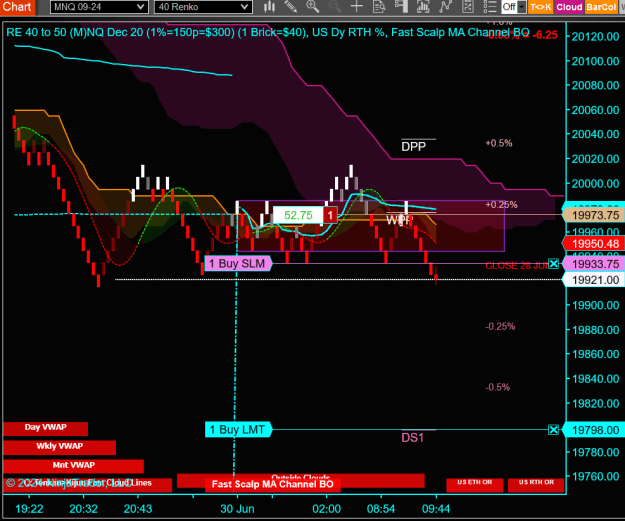Viewport: 625px width, 521px height.
Task: Open the data box icon
Action: coord(379,7)
